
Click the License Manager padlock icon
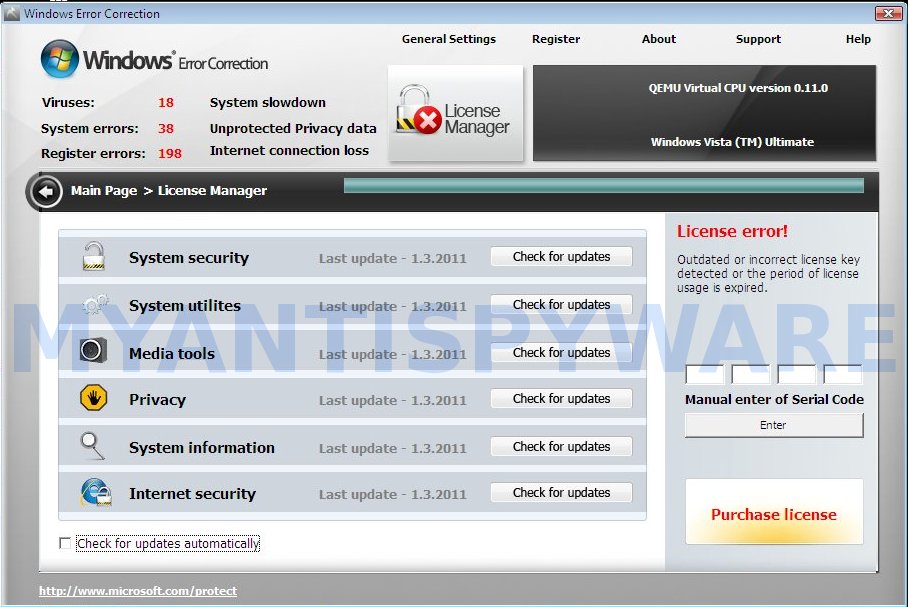coord(418,110)
